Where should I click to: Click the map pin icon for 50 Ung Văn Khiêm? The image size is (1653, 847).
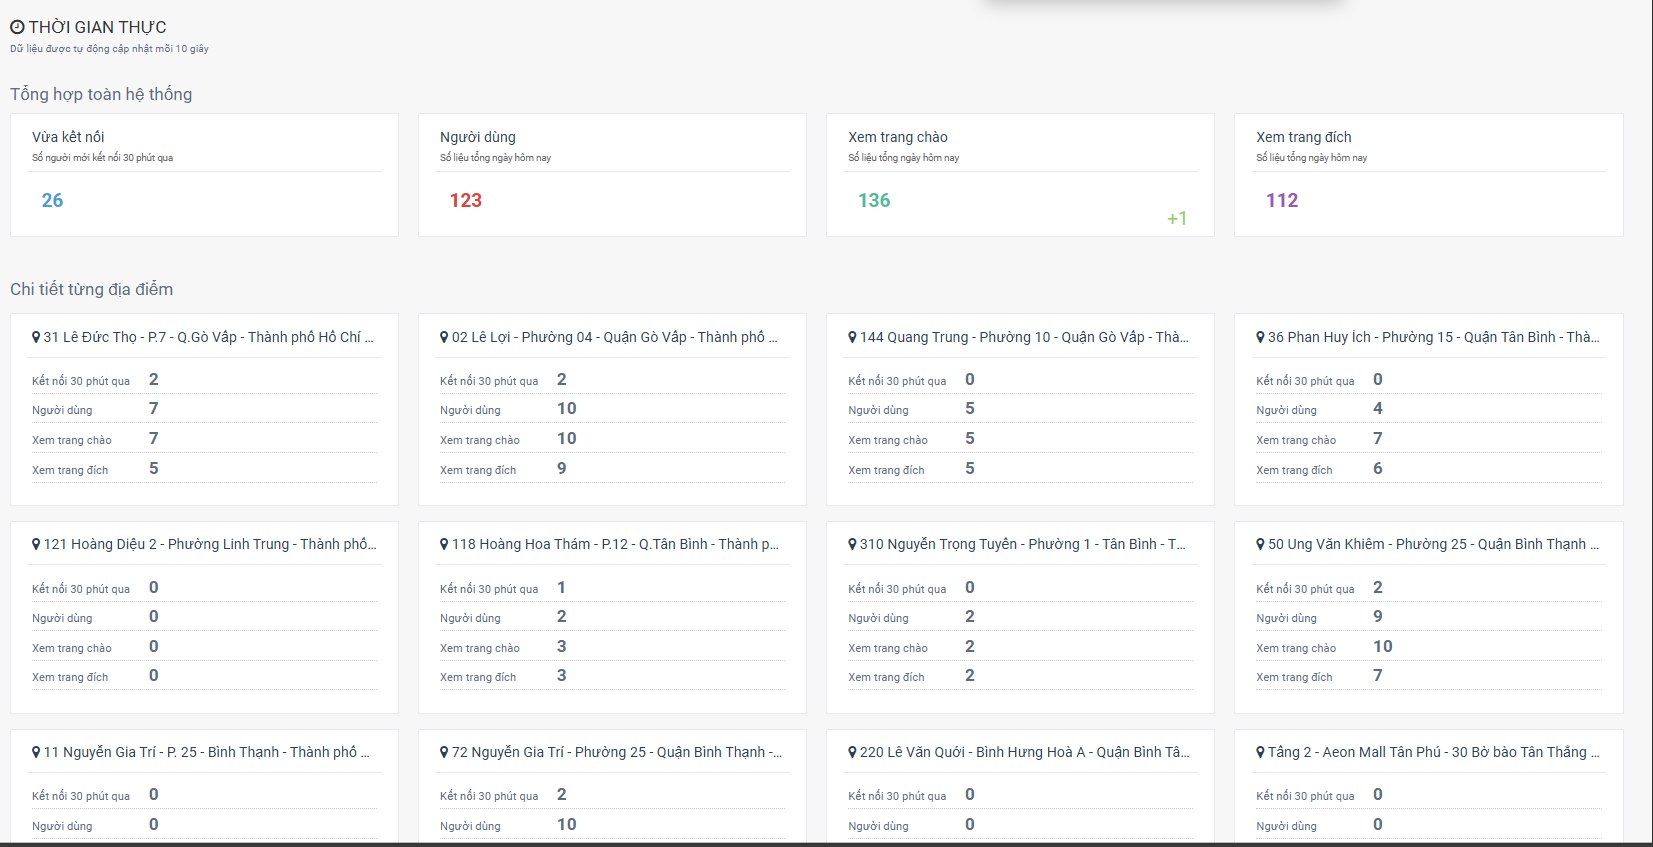(1260, 544)
